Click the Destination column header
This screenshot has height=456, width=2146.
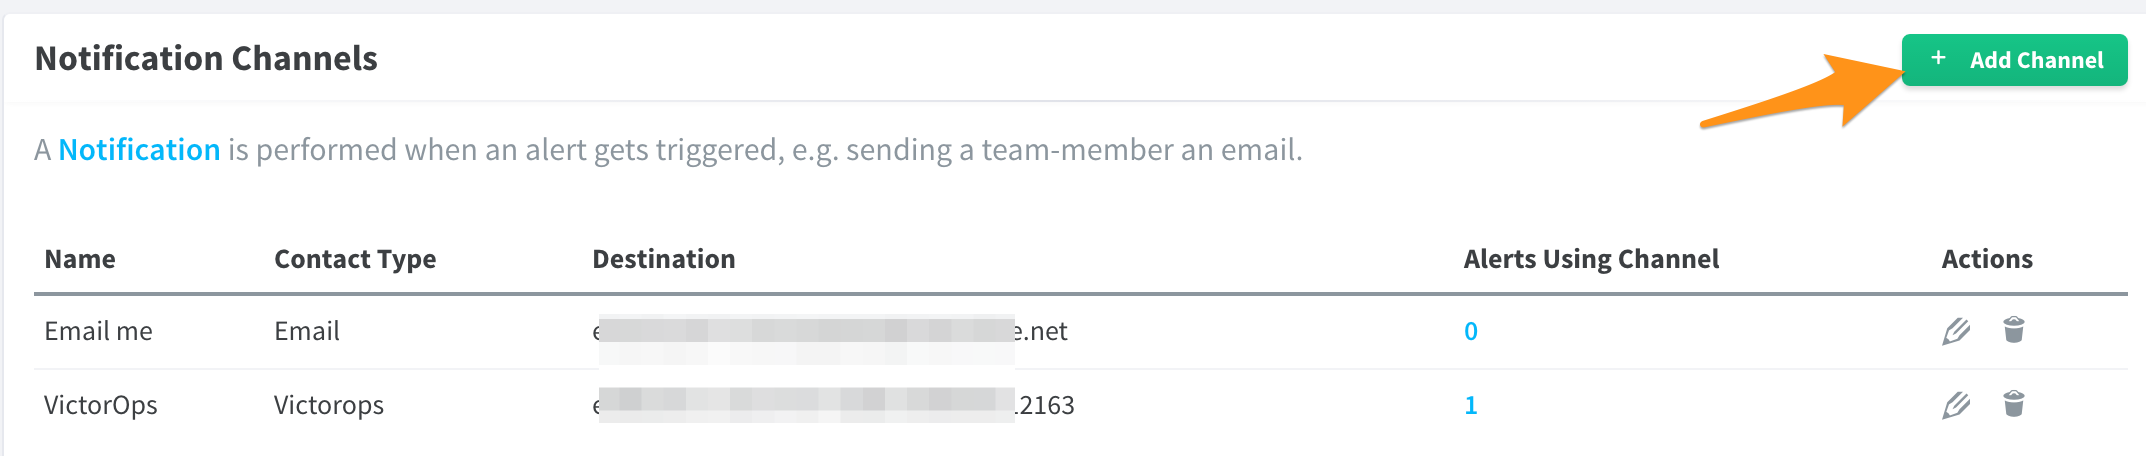coord(664,259)
